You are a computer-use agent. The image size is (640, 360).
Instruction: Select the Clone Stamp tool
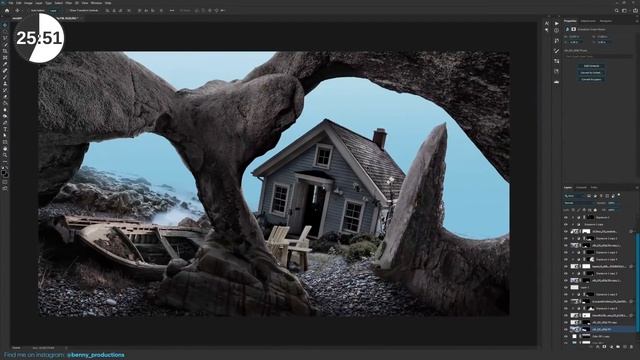coord(4,84)
